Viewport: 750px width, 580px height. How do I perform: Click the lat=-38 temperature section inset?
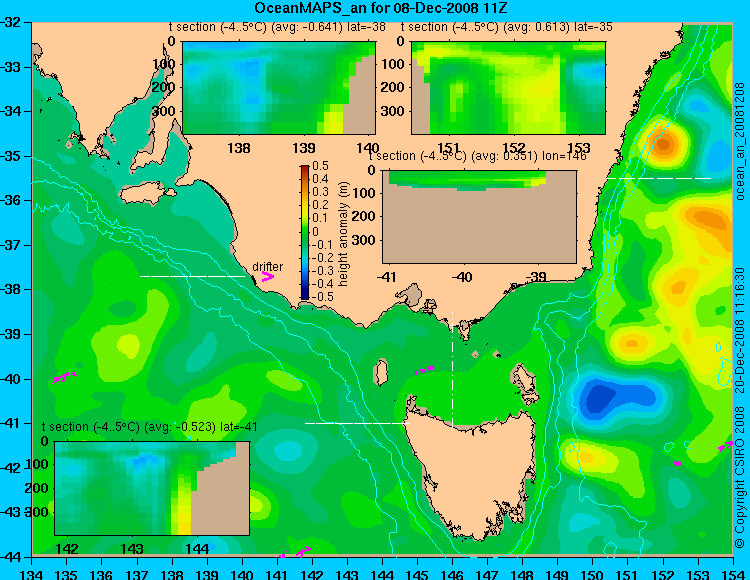[x=279, y=88]
